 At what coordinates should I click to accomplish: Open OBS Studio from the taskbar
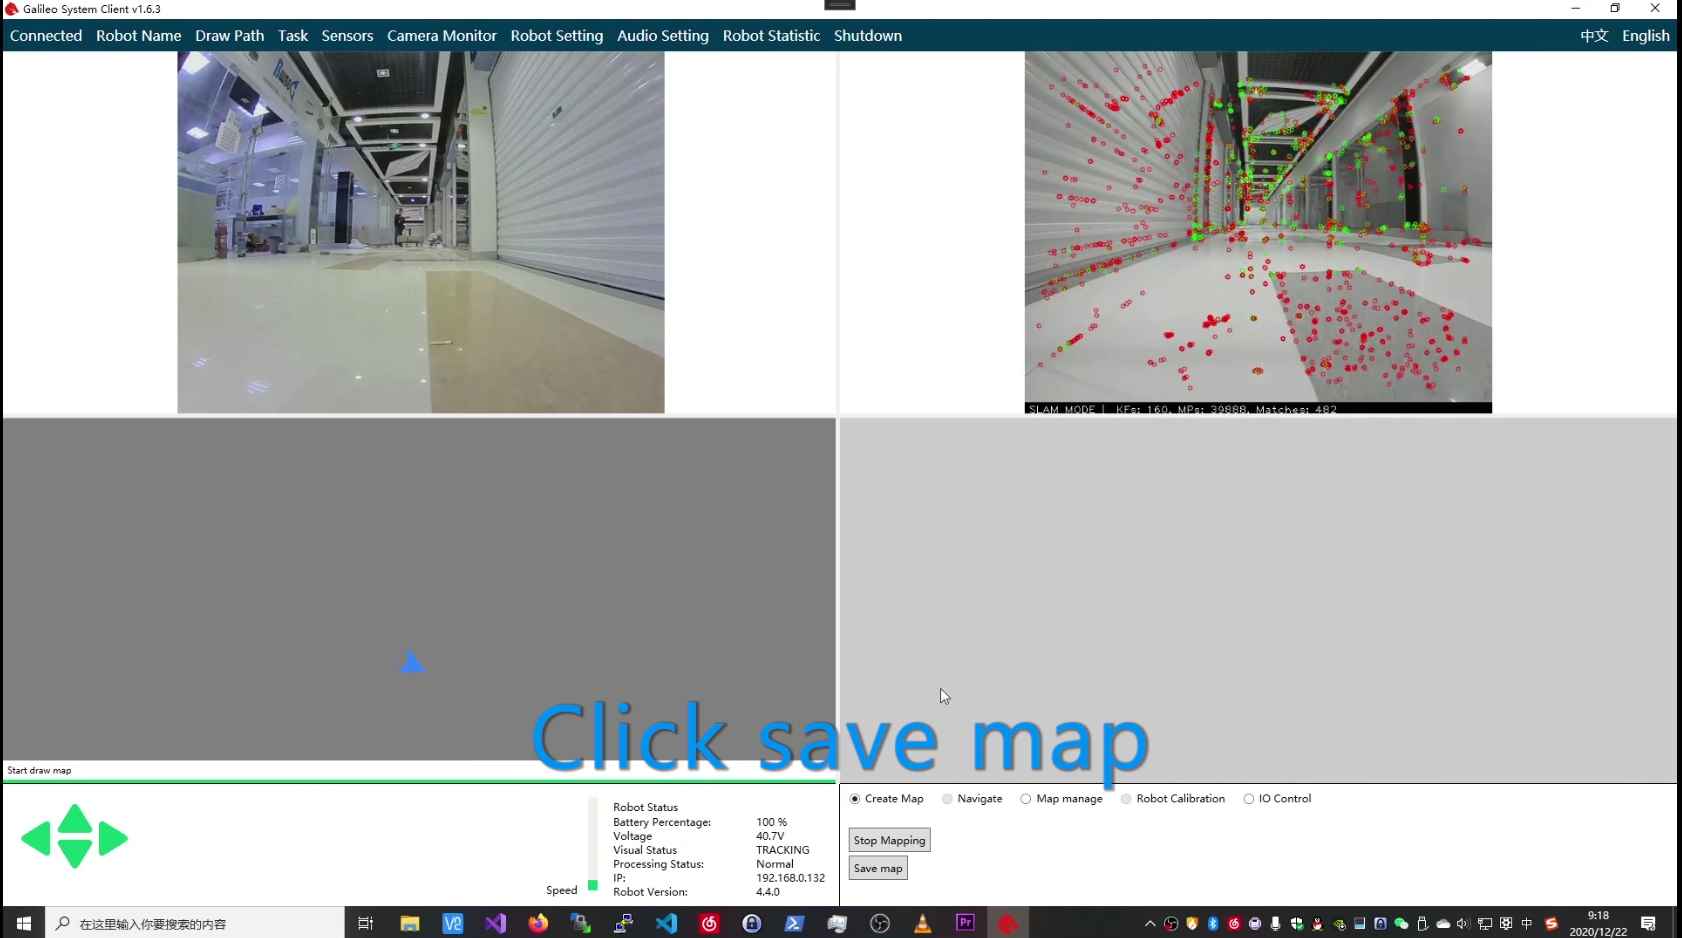pos(880,923)
